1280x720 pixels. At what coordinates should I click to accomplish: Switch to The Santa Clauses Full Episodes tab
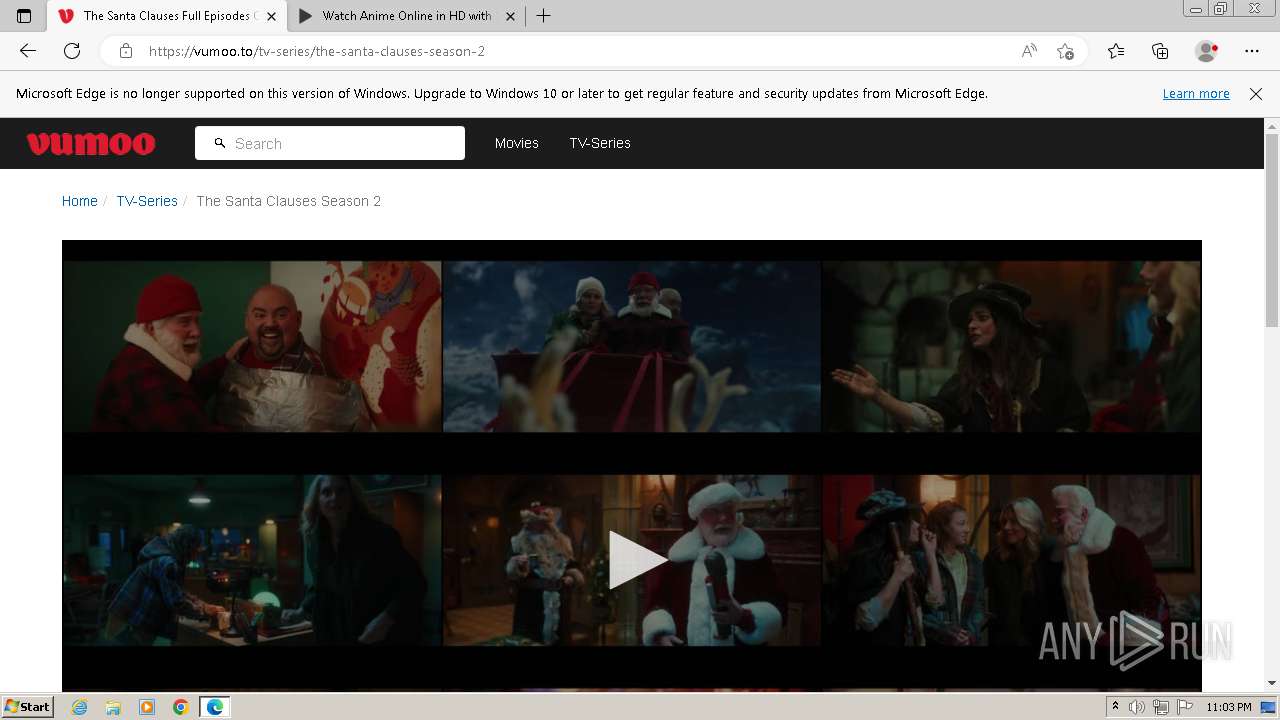click(167, 16)
